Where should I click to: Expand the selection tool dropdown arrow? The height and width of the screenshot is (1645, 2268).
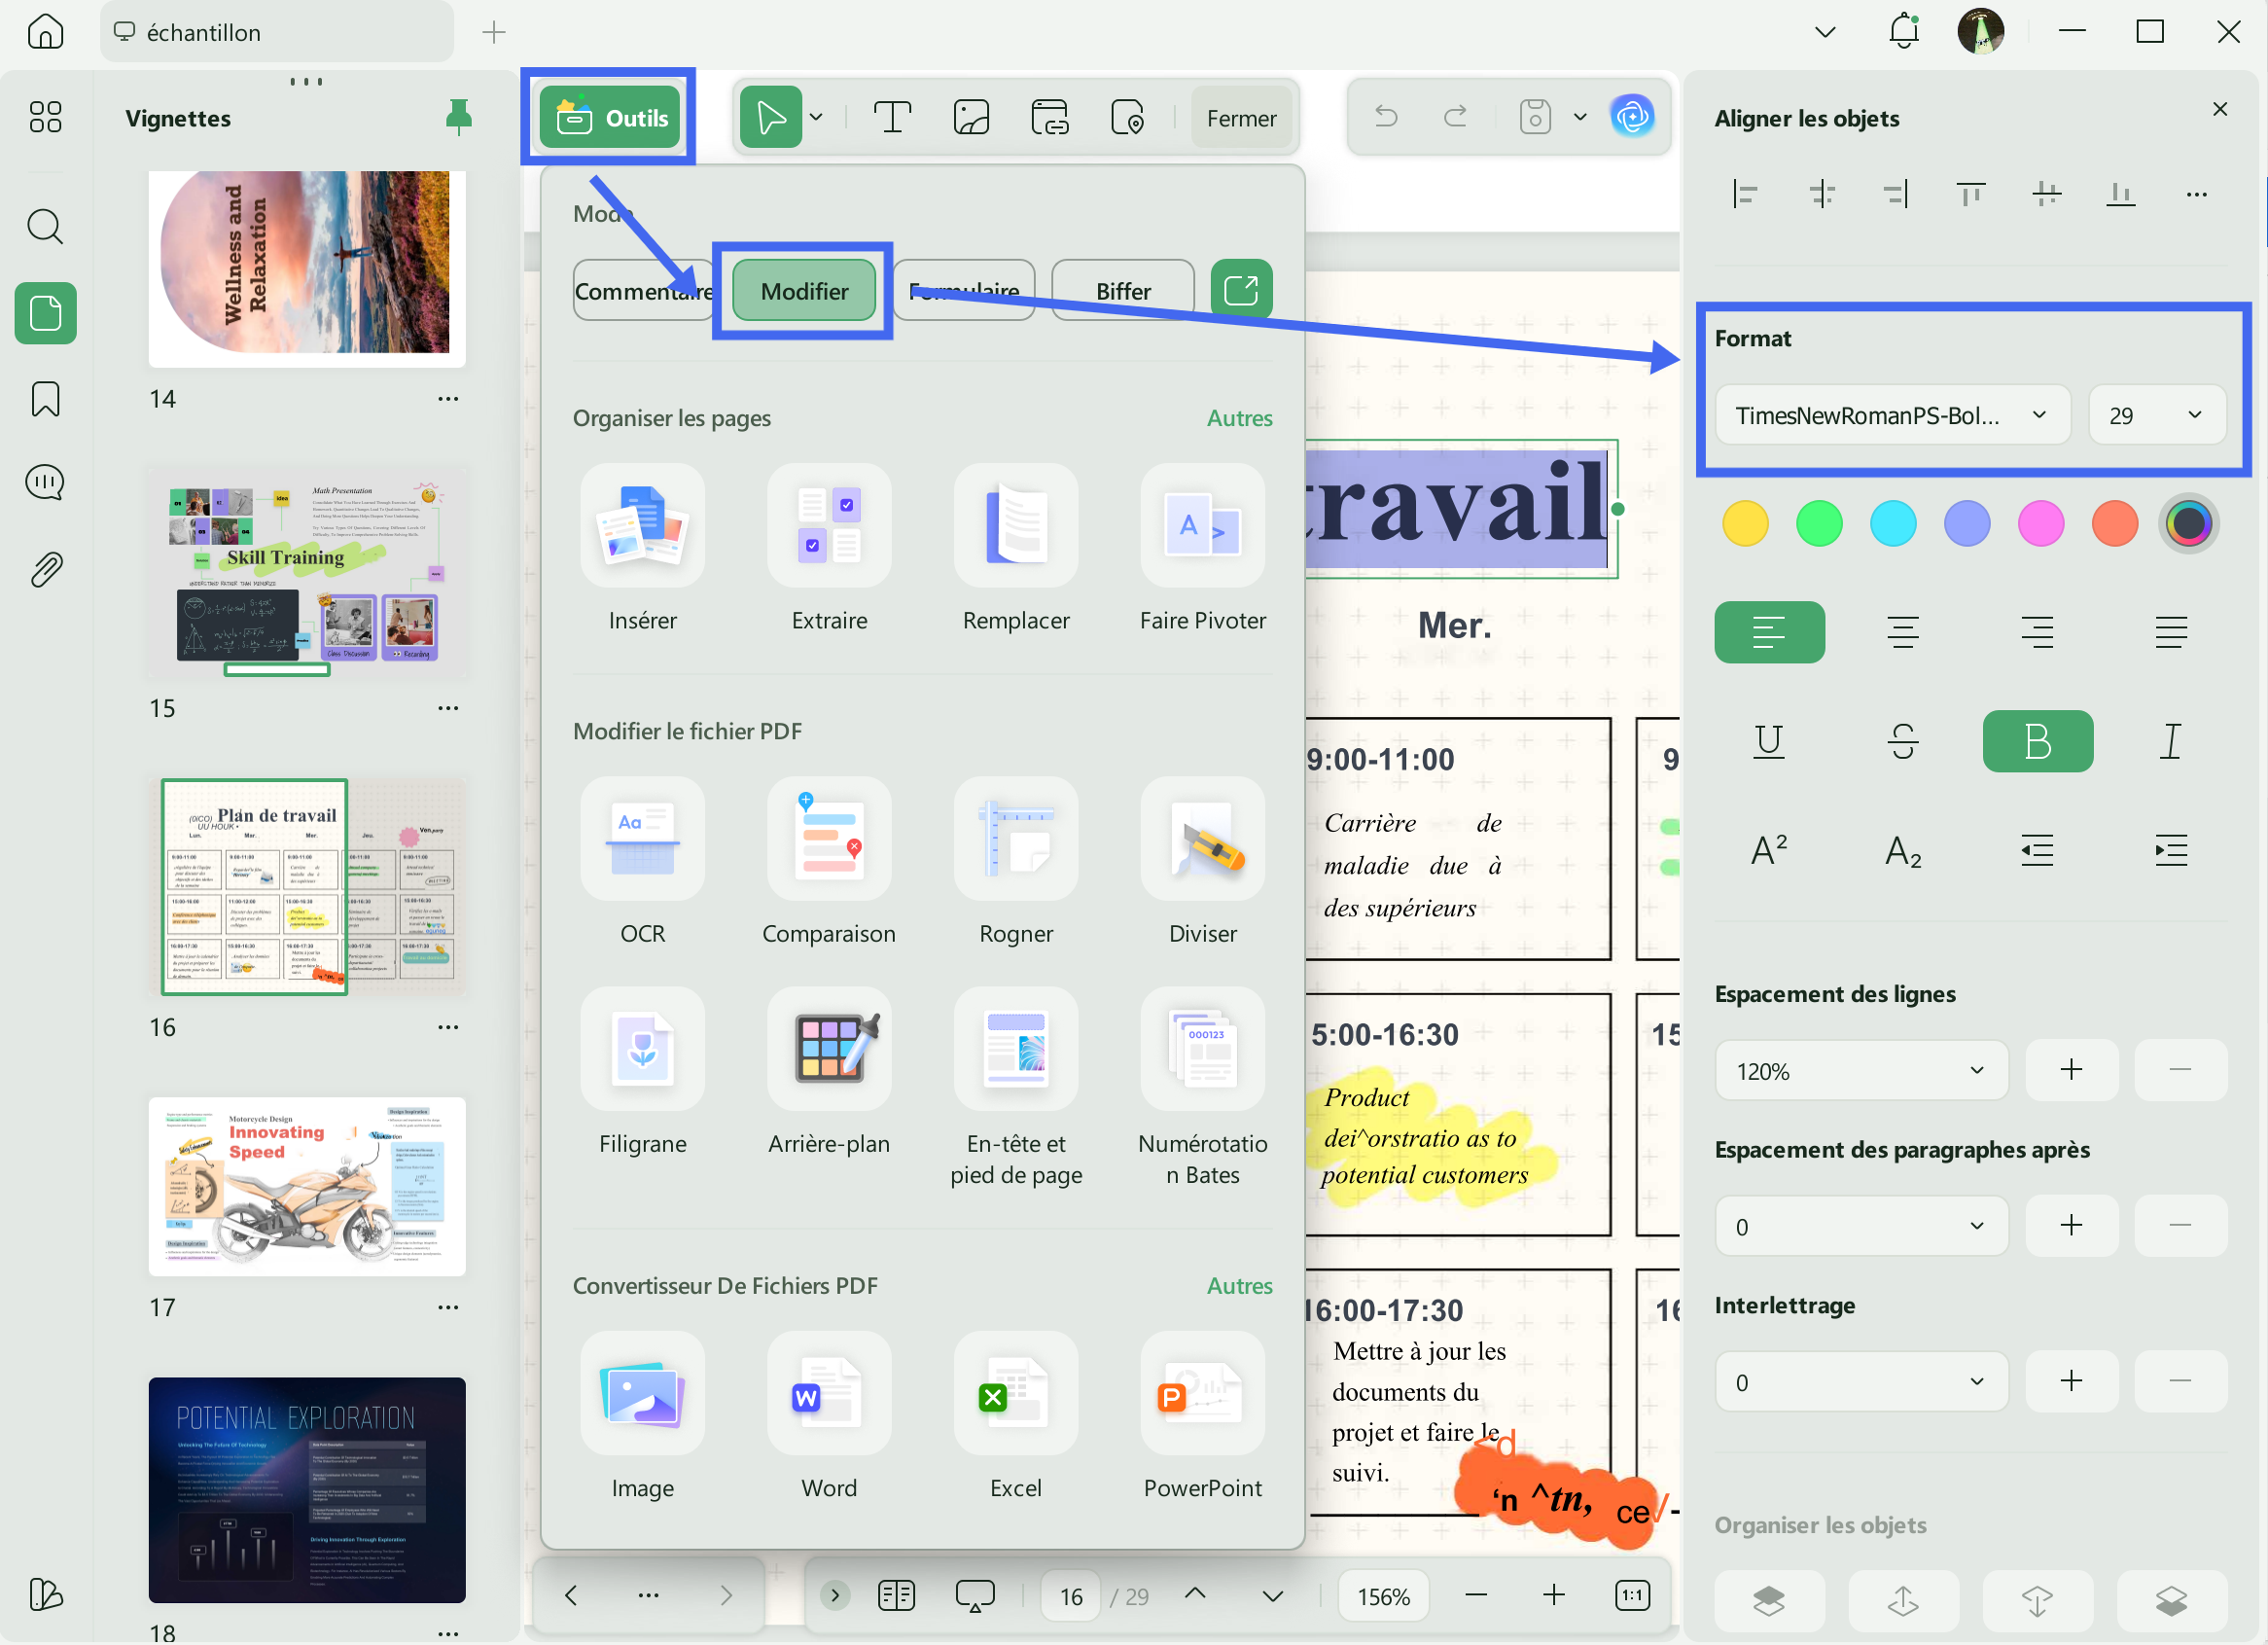(816, 118)
